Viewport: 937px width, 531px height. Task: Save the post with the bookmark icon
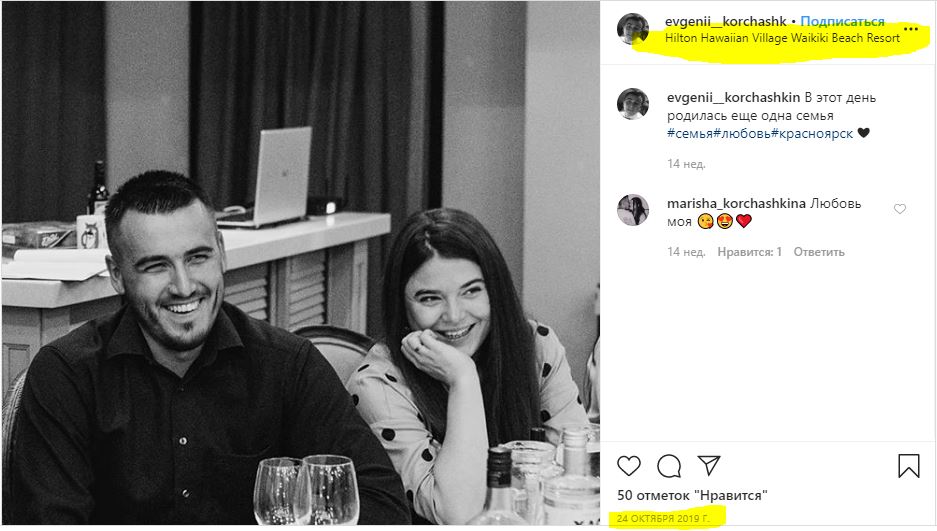[908, 465]
